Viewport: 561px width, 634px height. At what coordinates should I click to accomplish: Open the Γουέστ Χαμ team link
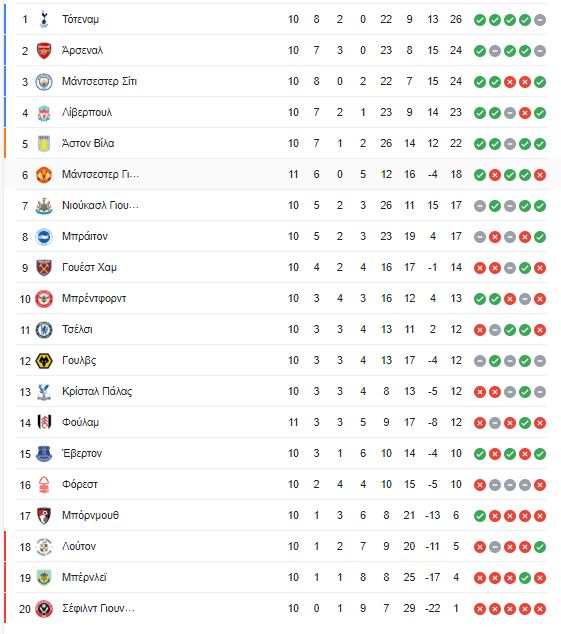click(x=89, y=268)
